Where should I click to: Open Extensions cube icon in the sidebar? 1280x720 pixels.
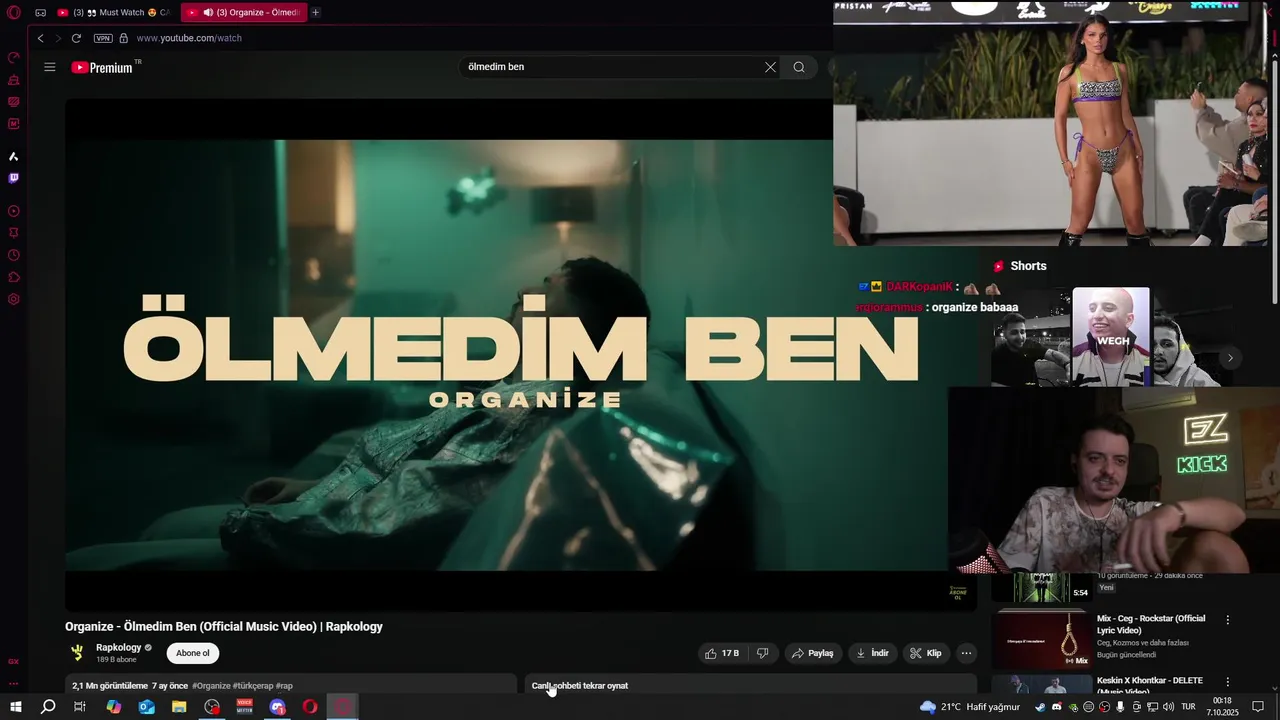tap(14, 277)
